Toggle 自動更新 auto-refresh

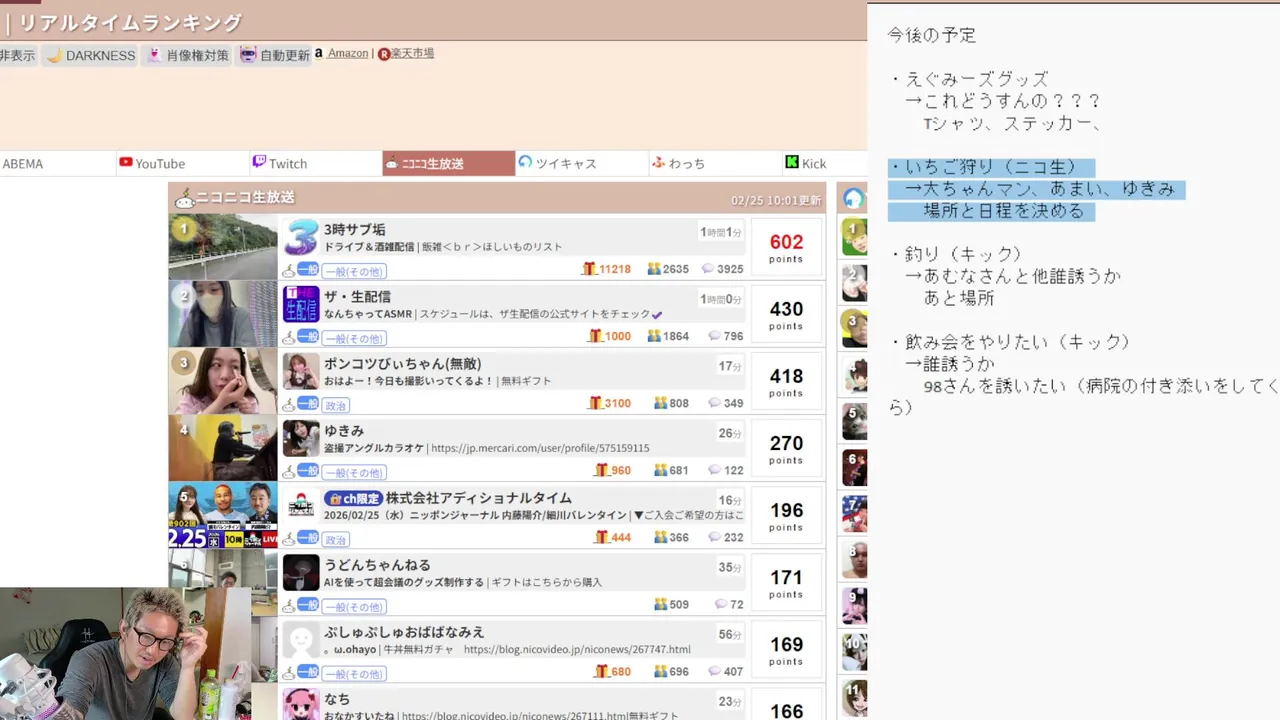[x=275, y=55]
